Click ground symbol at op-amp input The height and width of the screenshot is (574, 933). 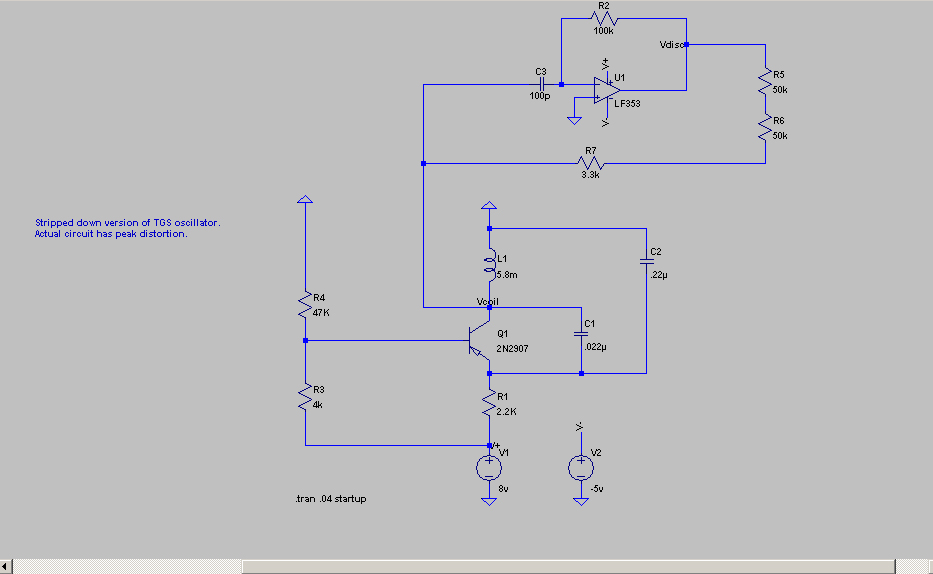[x=574, y=120]
